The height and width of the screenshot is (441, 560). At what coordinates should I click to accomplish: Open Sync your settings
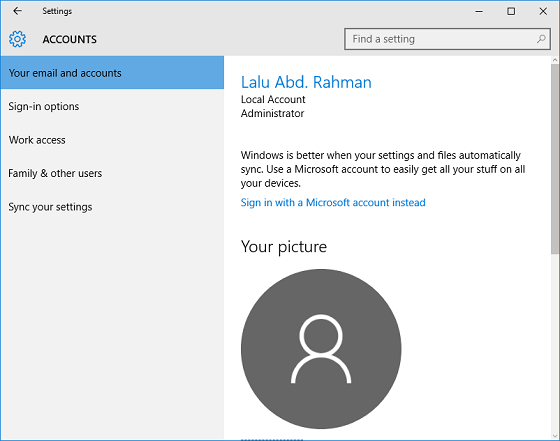[112, 207]
